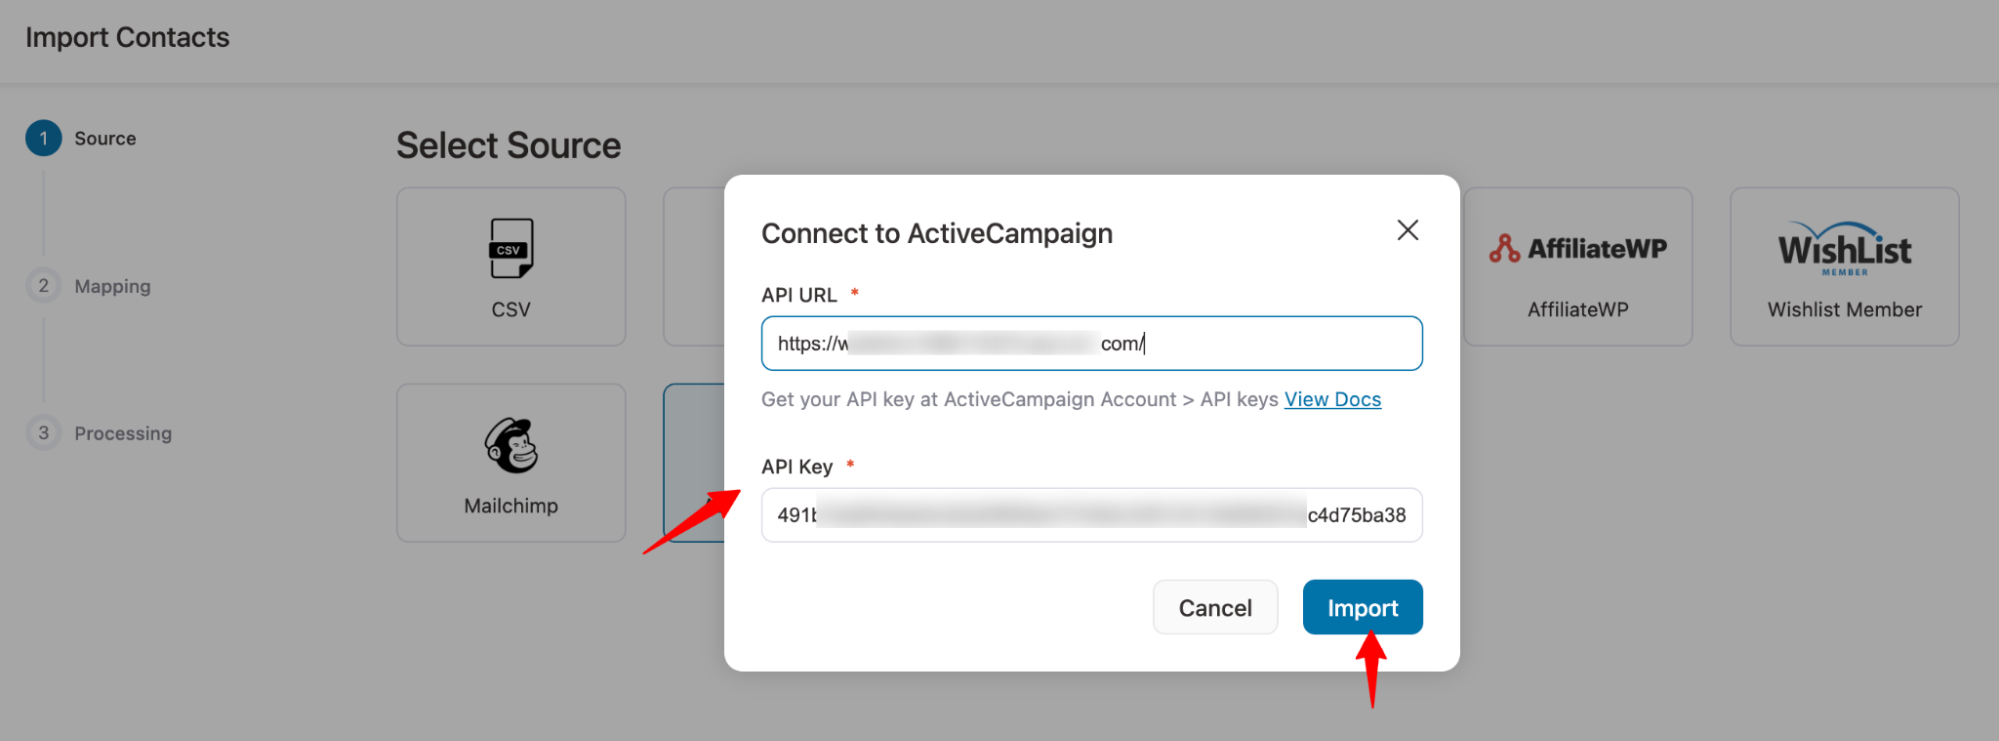Image resolution: width=1999 pixels, height=741 pixels.
Task: Click the step 2 Mapping circle
Action: pyautogui.click(x=44, y=286)
